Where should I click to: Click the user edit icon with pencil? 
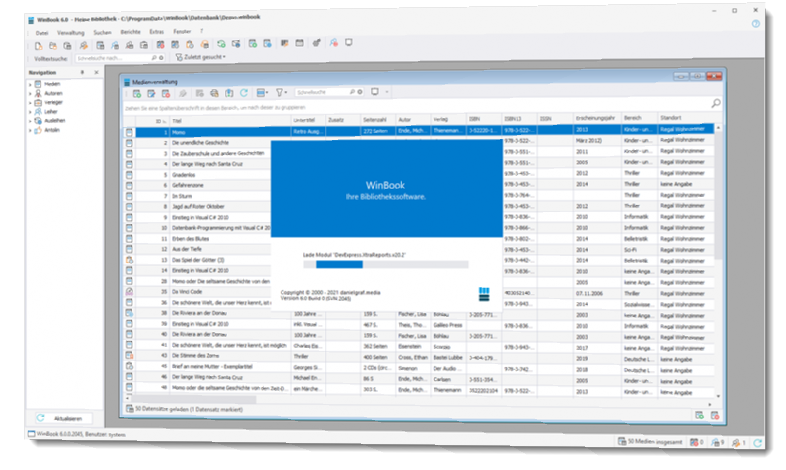(x=83, y=46)
